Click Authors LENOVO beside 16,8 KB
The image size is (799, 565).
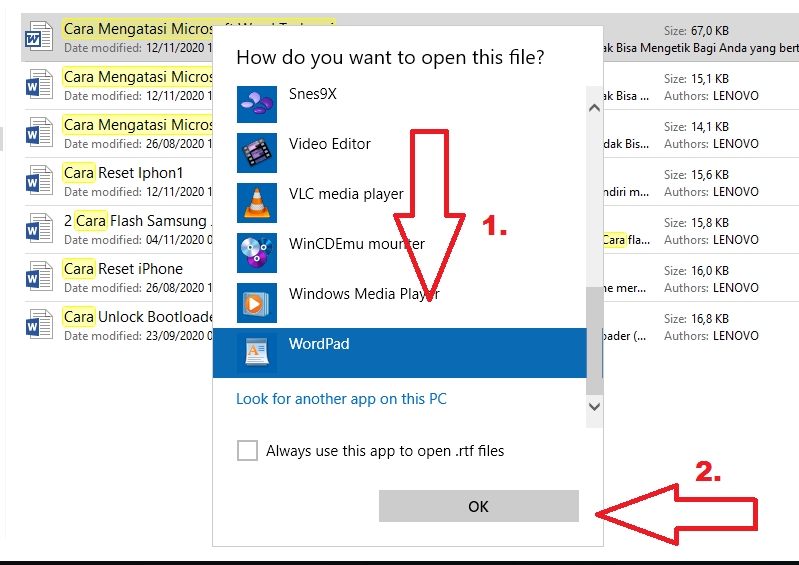click(711, 336)
